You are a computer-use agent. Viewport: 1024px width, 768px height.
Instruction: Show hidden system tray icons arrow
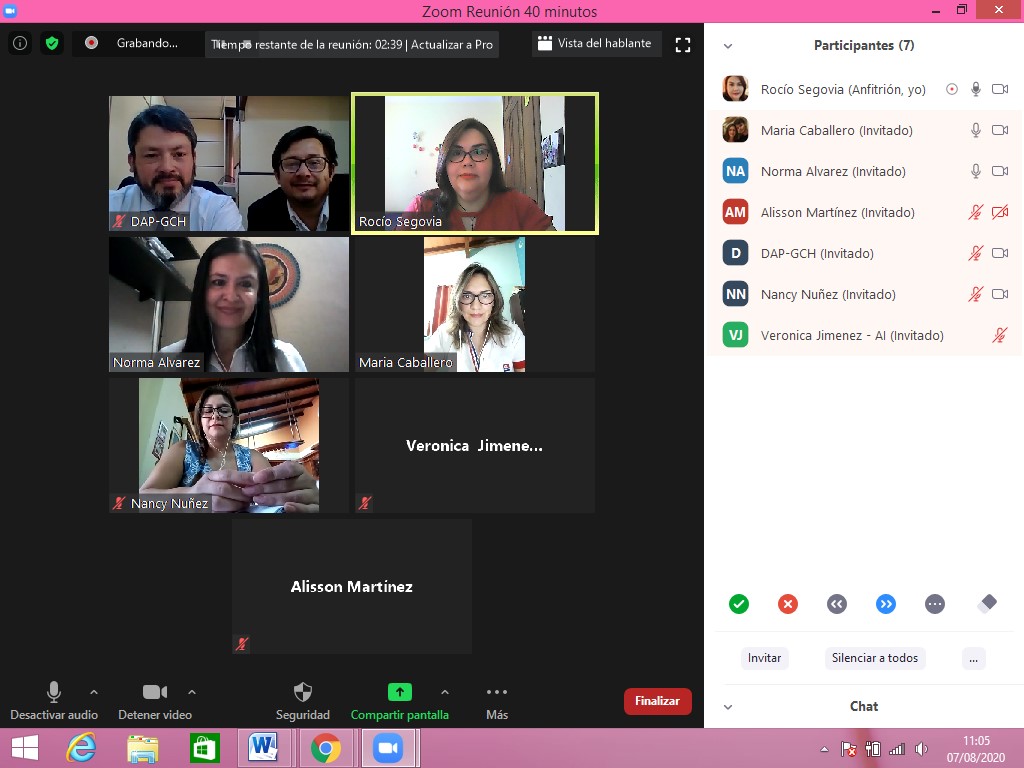pyautogui.click(x=824, y=749)
